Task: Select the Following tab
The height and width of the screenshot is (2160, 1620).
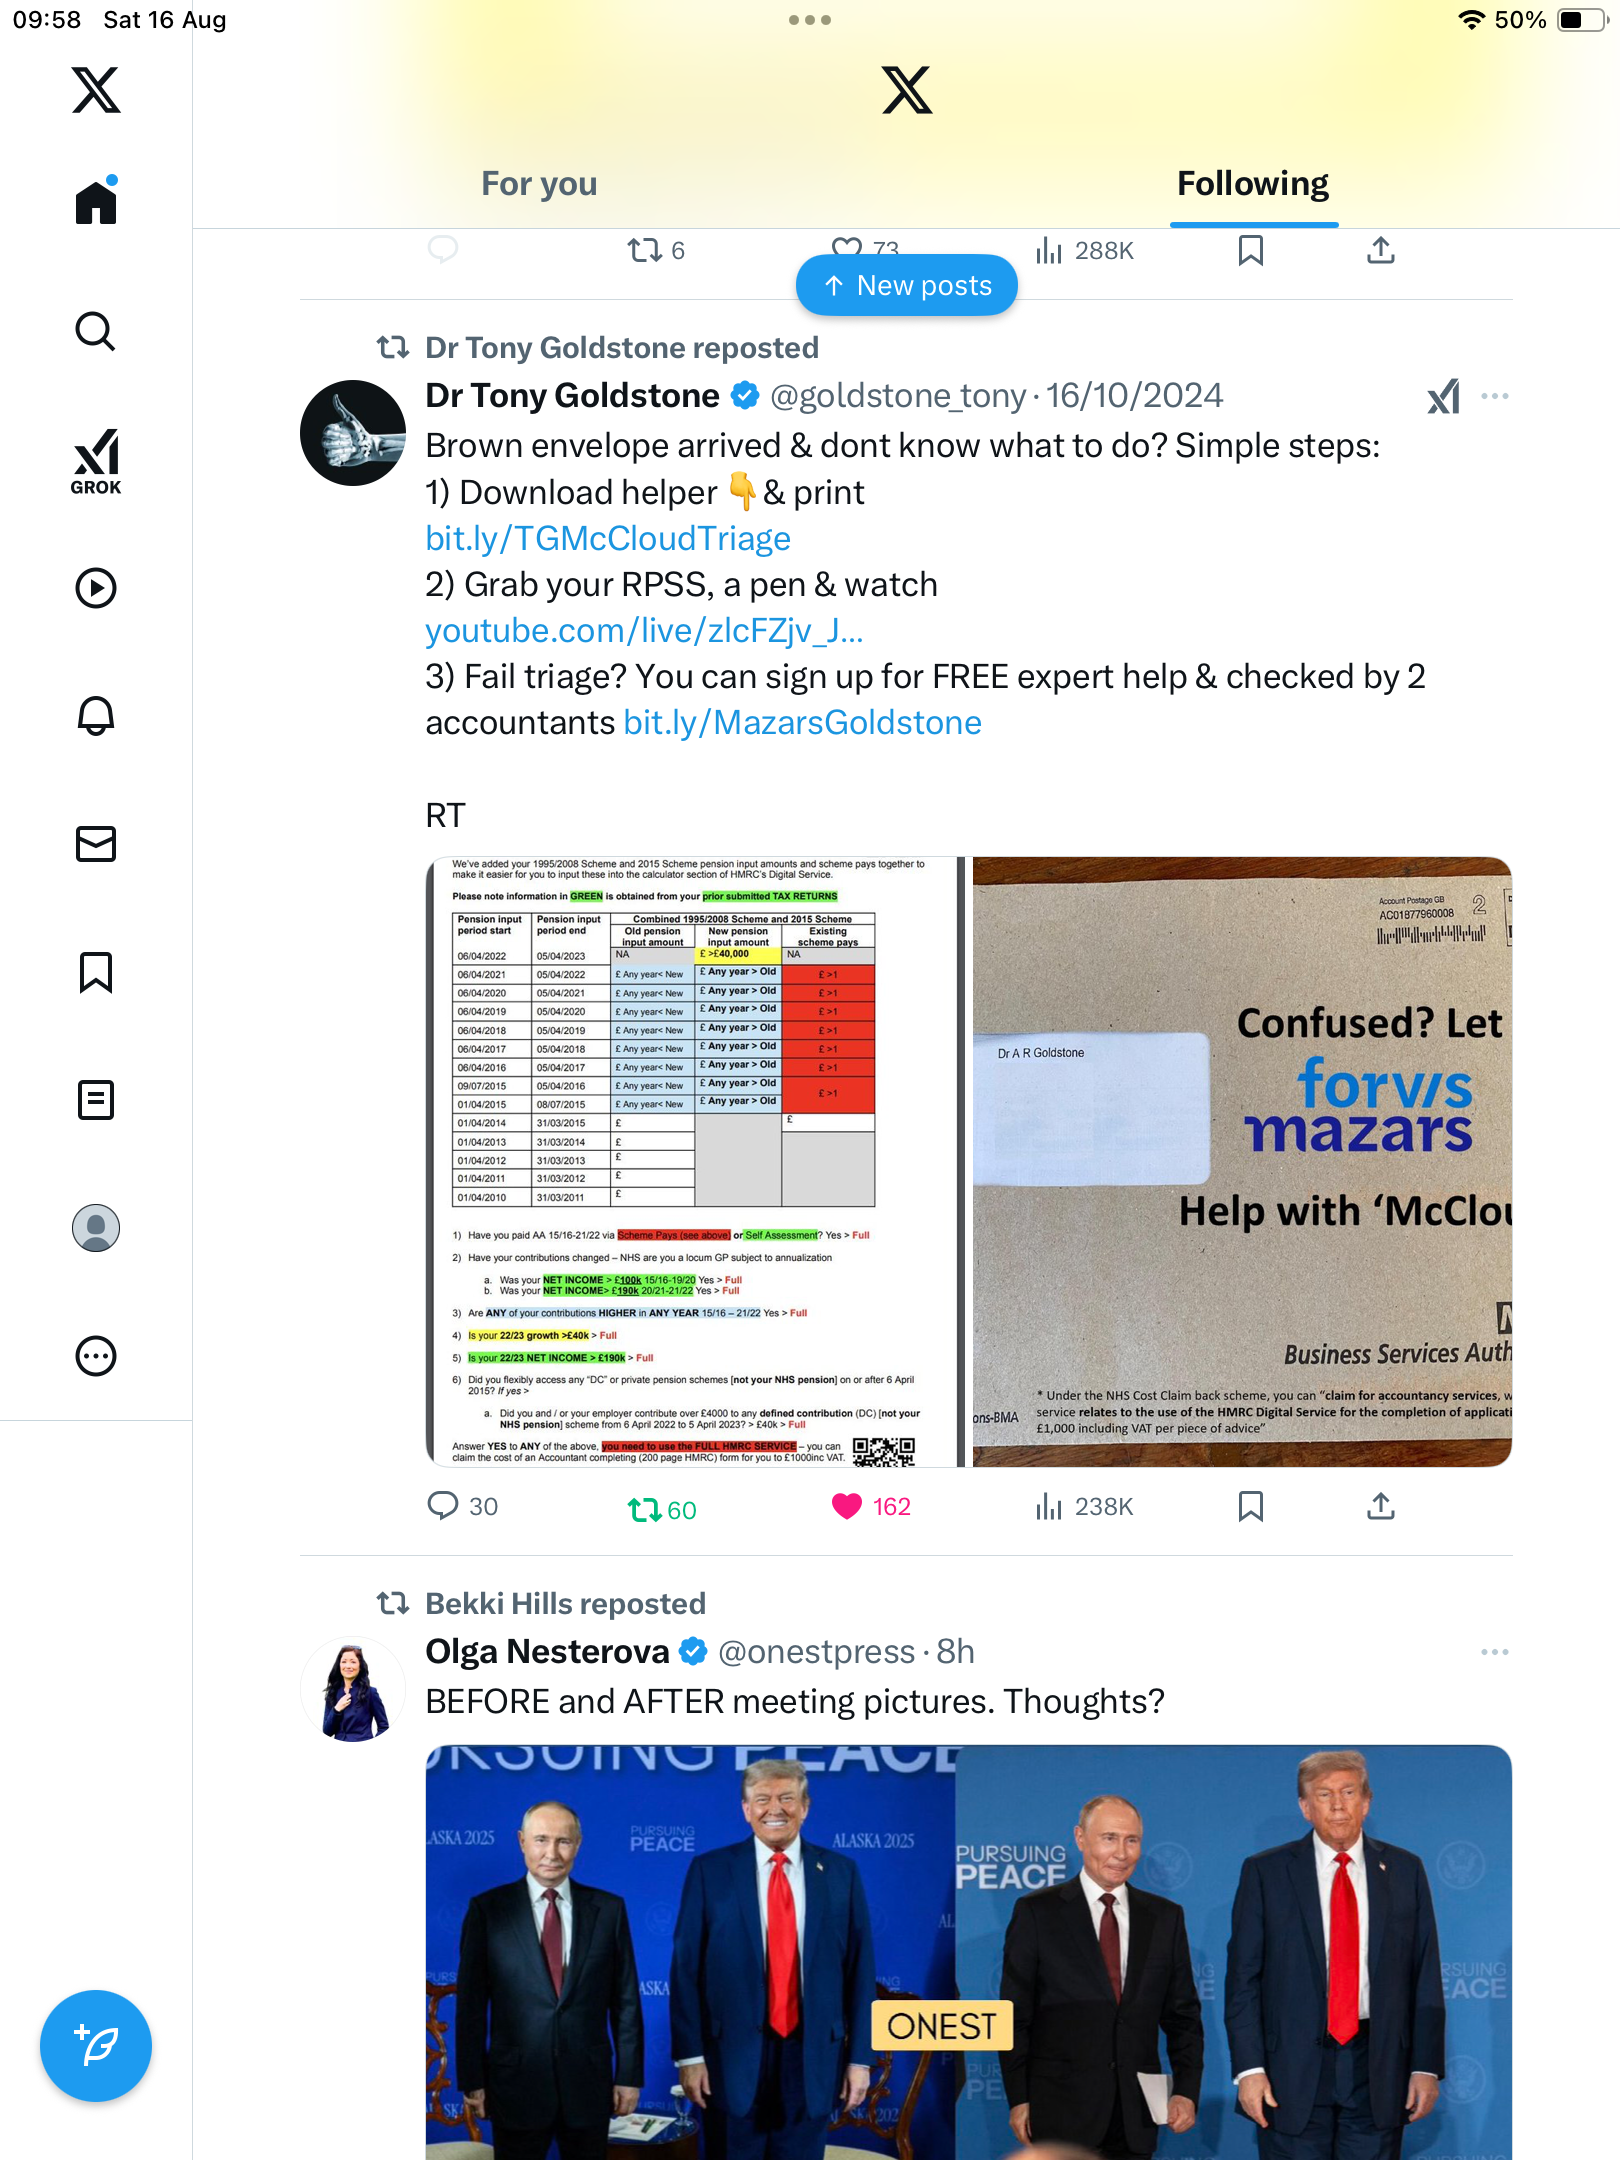Action: pyautogui.click(x=1253, y=184)
